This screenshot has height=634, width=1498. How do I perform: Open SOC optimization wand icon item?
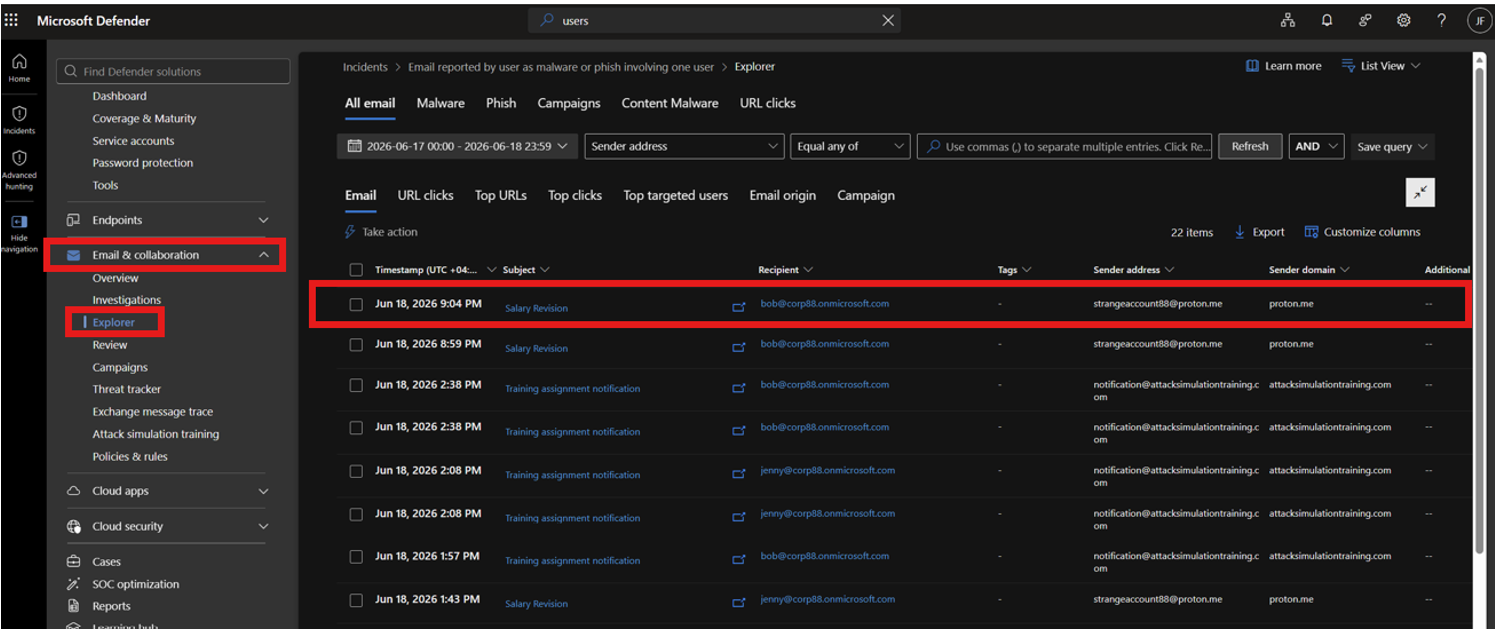coord(73,584)
